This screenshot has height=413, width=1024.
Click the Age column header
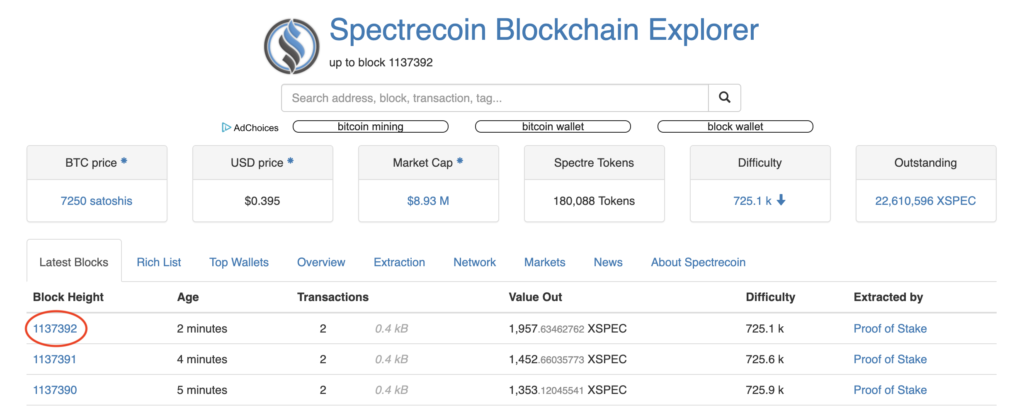tap(188, 297)
